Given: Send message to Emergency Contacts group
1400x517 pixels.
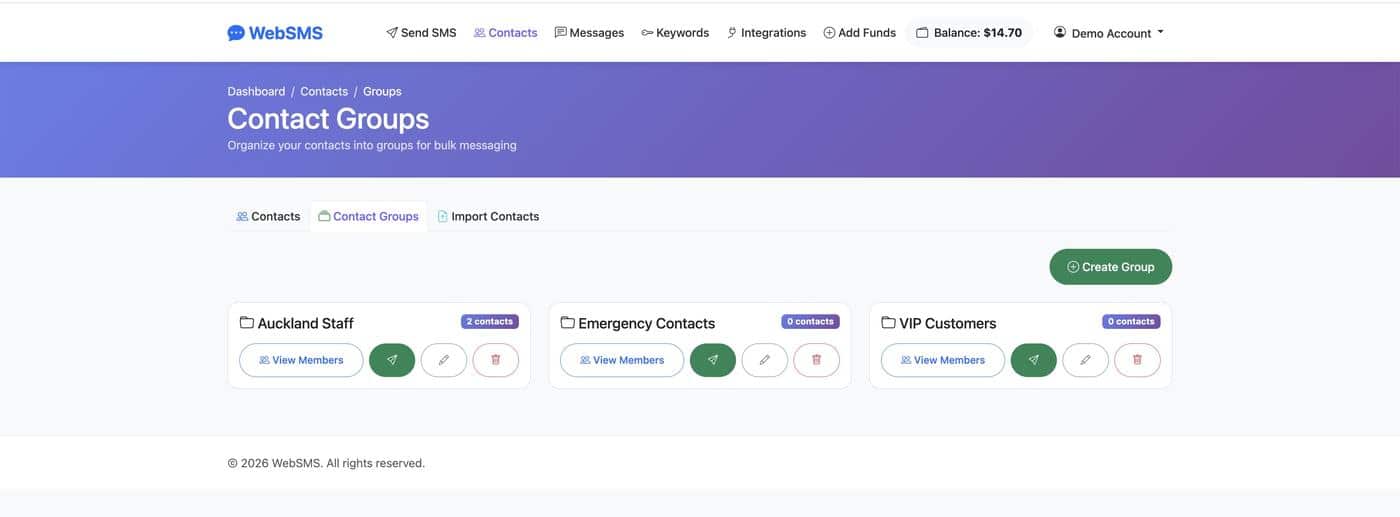Looking at the screenshot, I should coord(713,360).
